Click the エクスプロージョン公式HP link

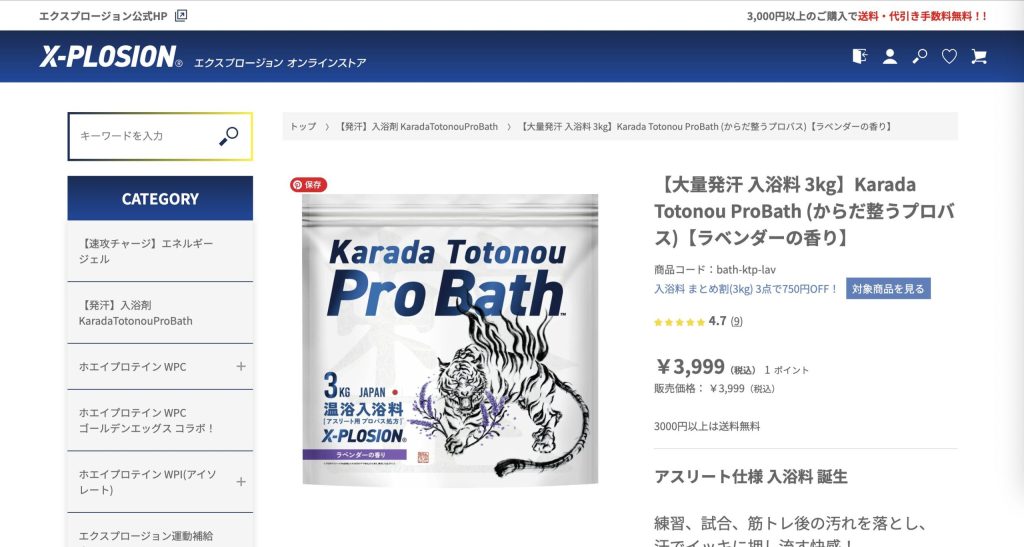click(103, 16)
